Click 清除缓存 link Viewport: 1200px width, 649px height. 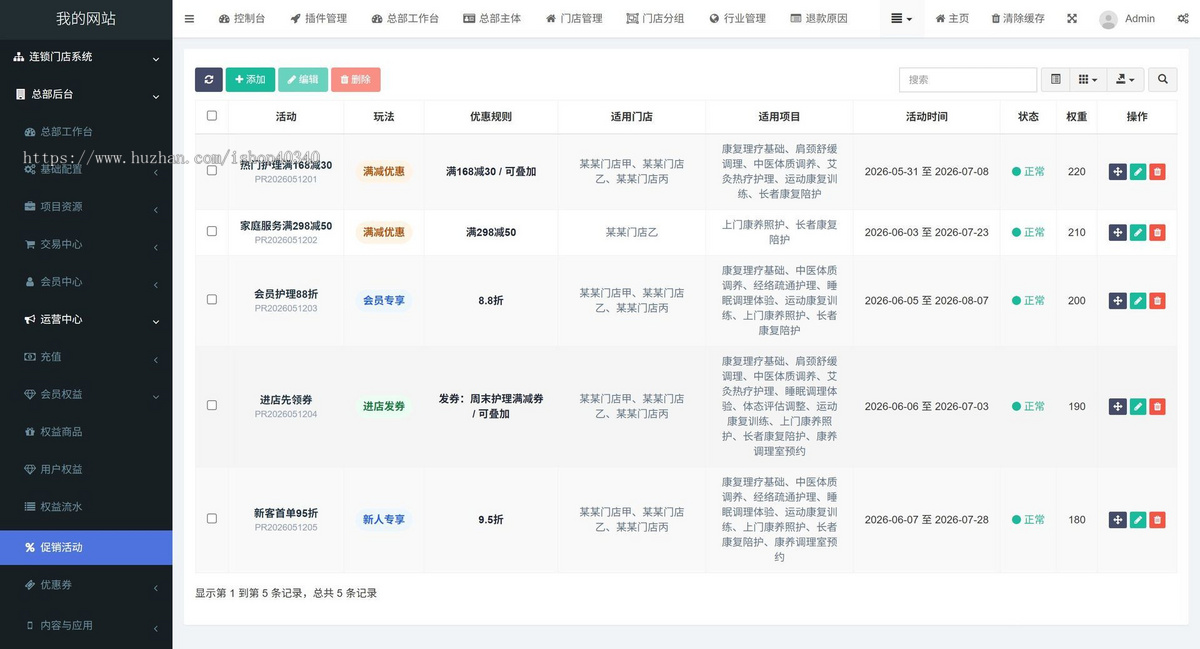[1017, 18]
